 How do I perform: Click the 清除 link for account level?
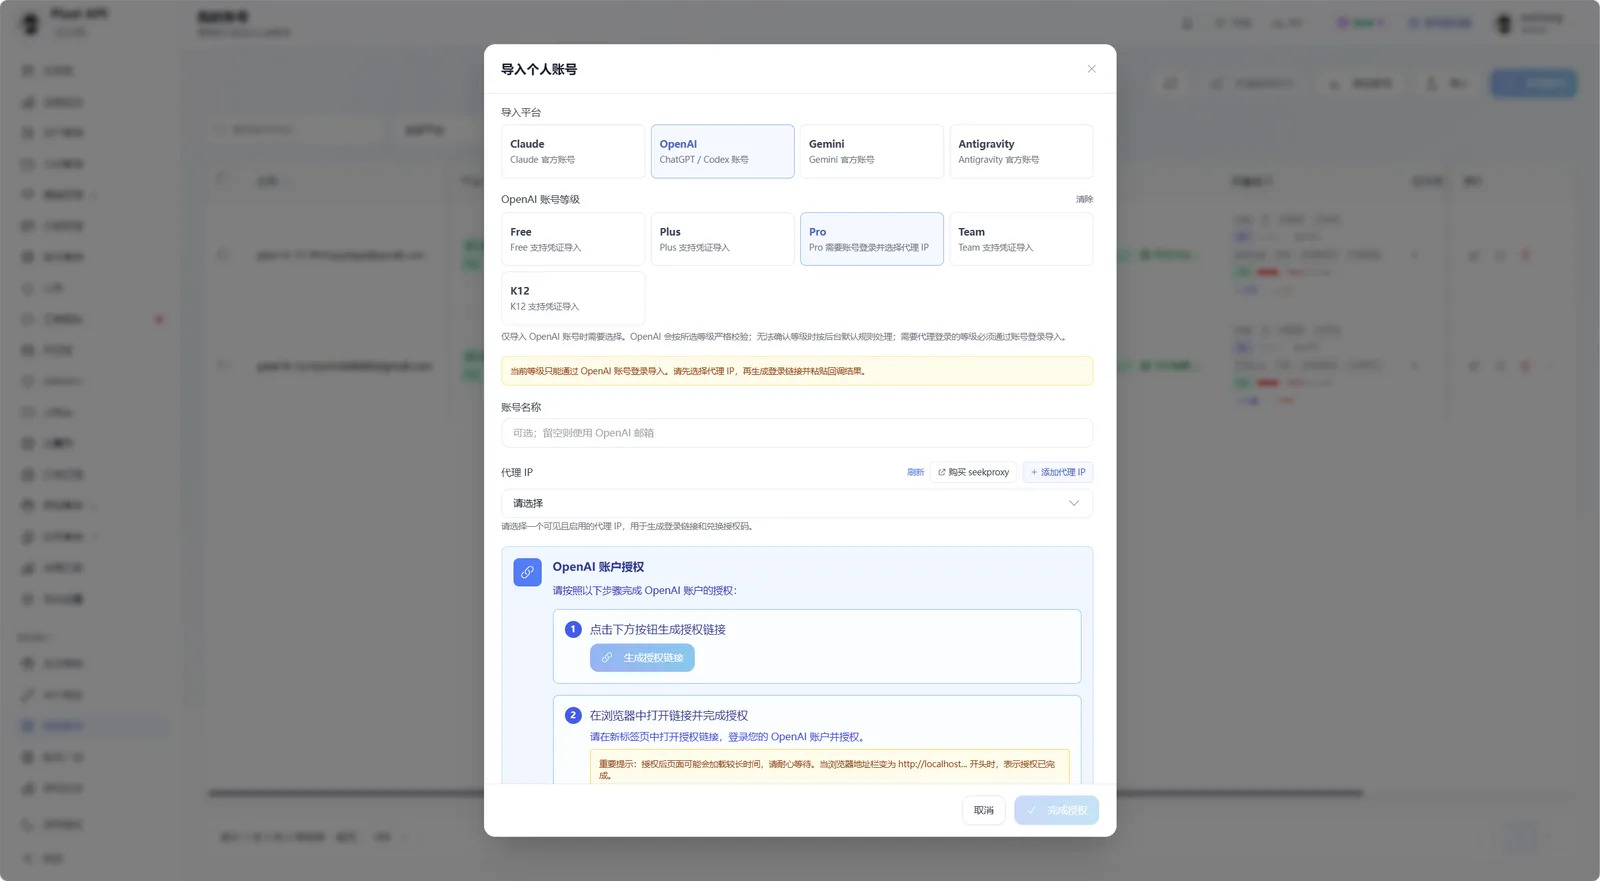click(1084, 199)
